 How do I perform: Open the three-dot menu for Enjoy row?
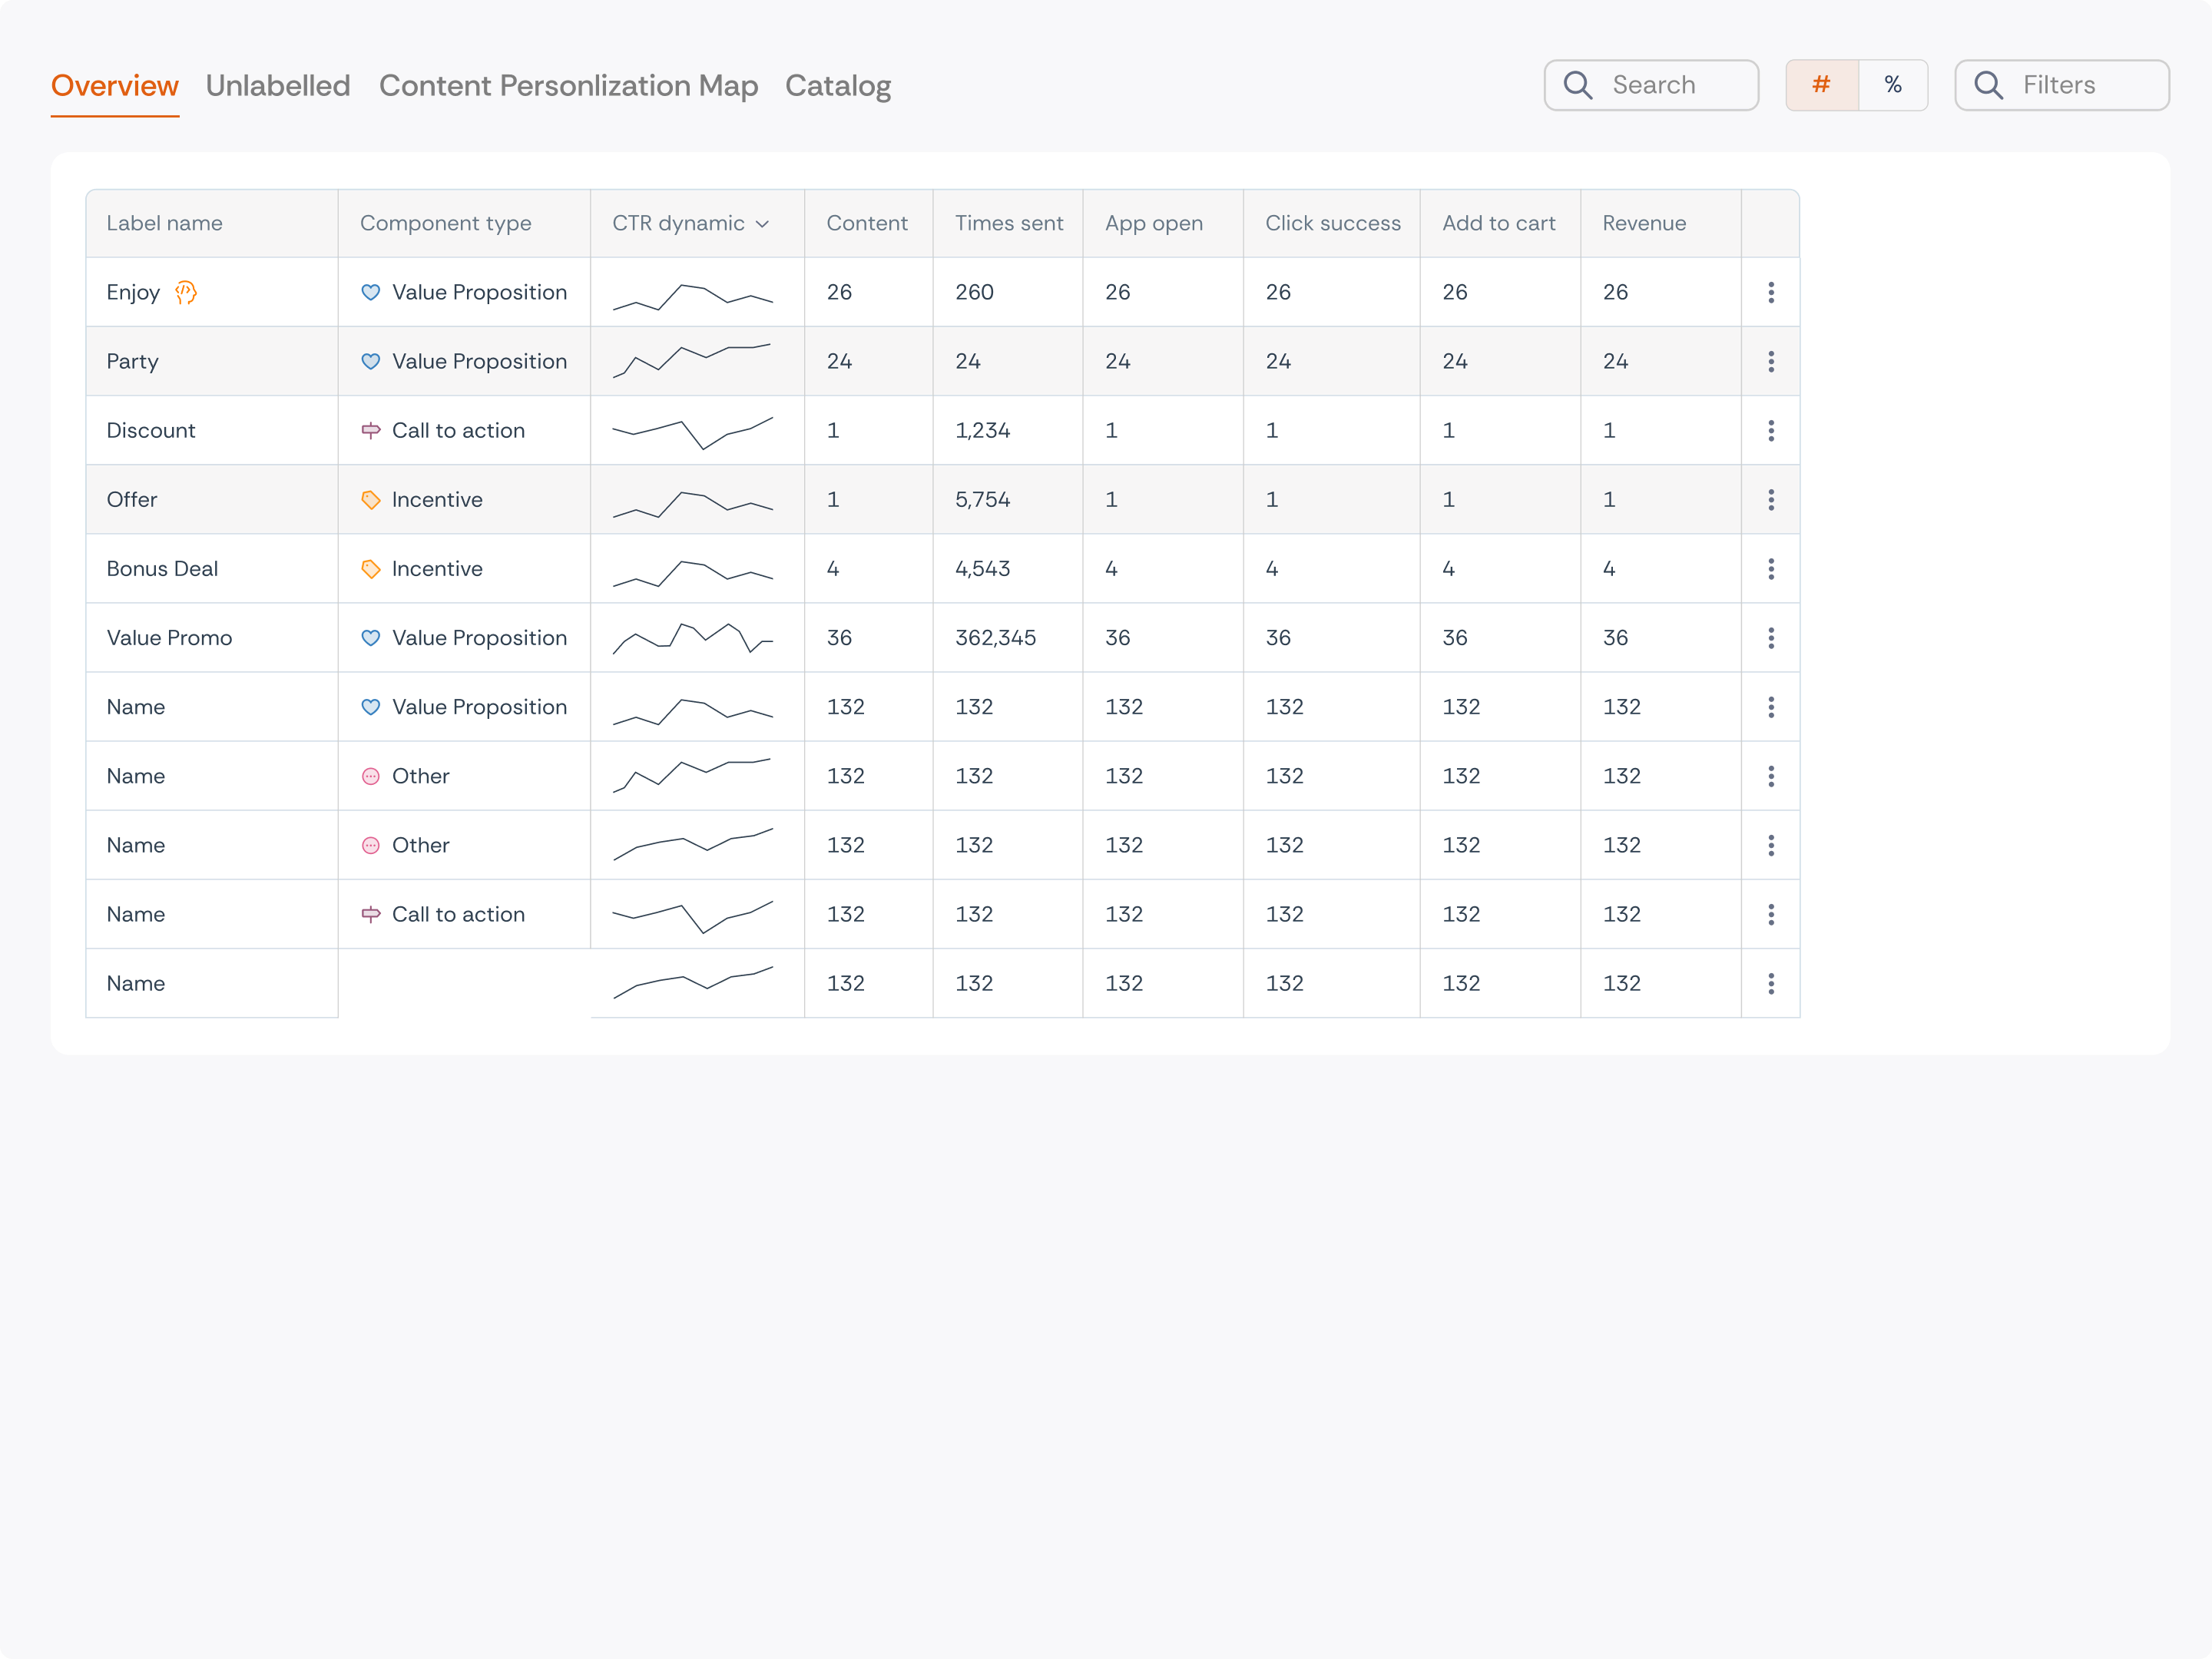click(1771, 292)
